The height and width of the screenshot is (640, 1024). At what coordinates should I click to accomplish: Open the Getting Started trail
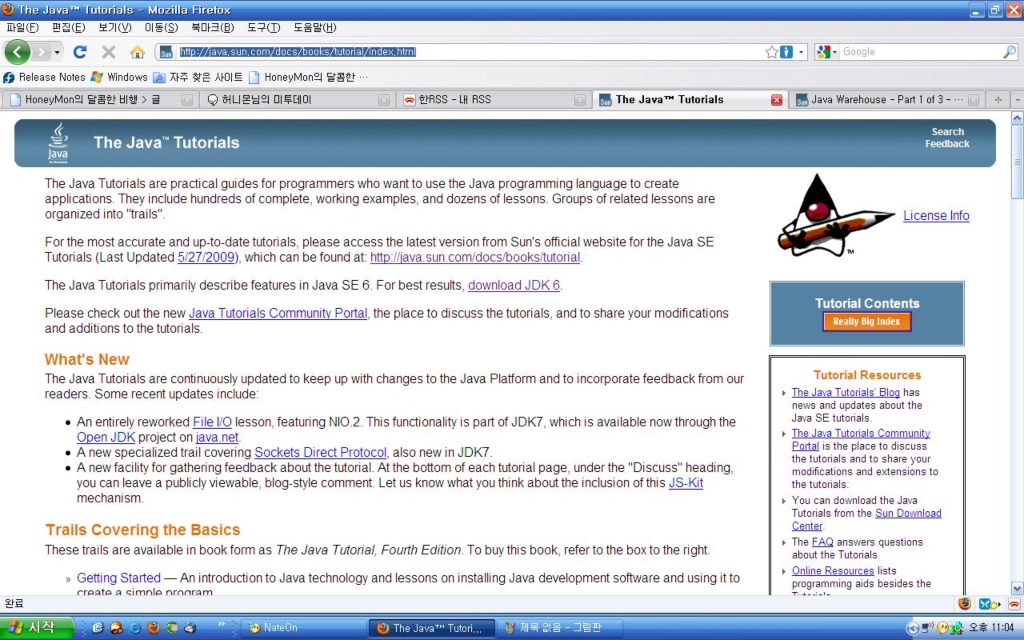pyautogui.click(x=118, y=578)
